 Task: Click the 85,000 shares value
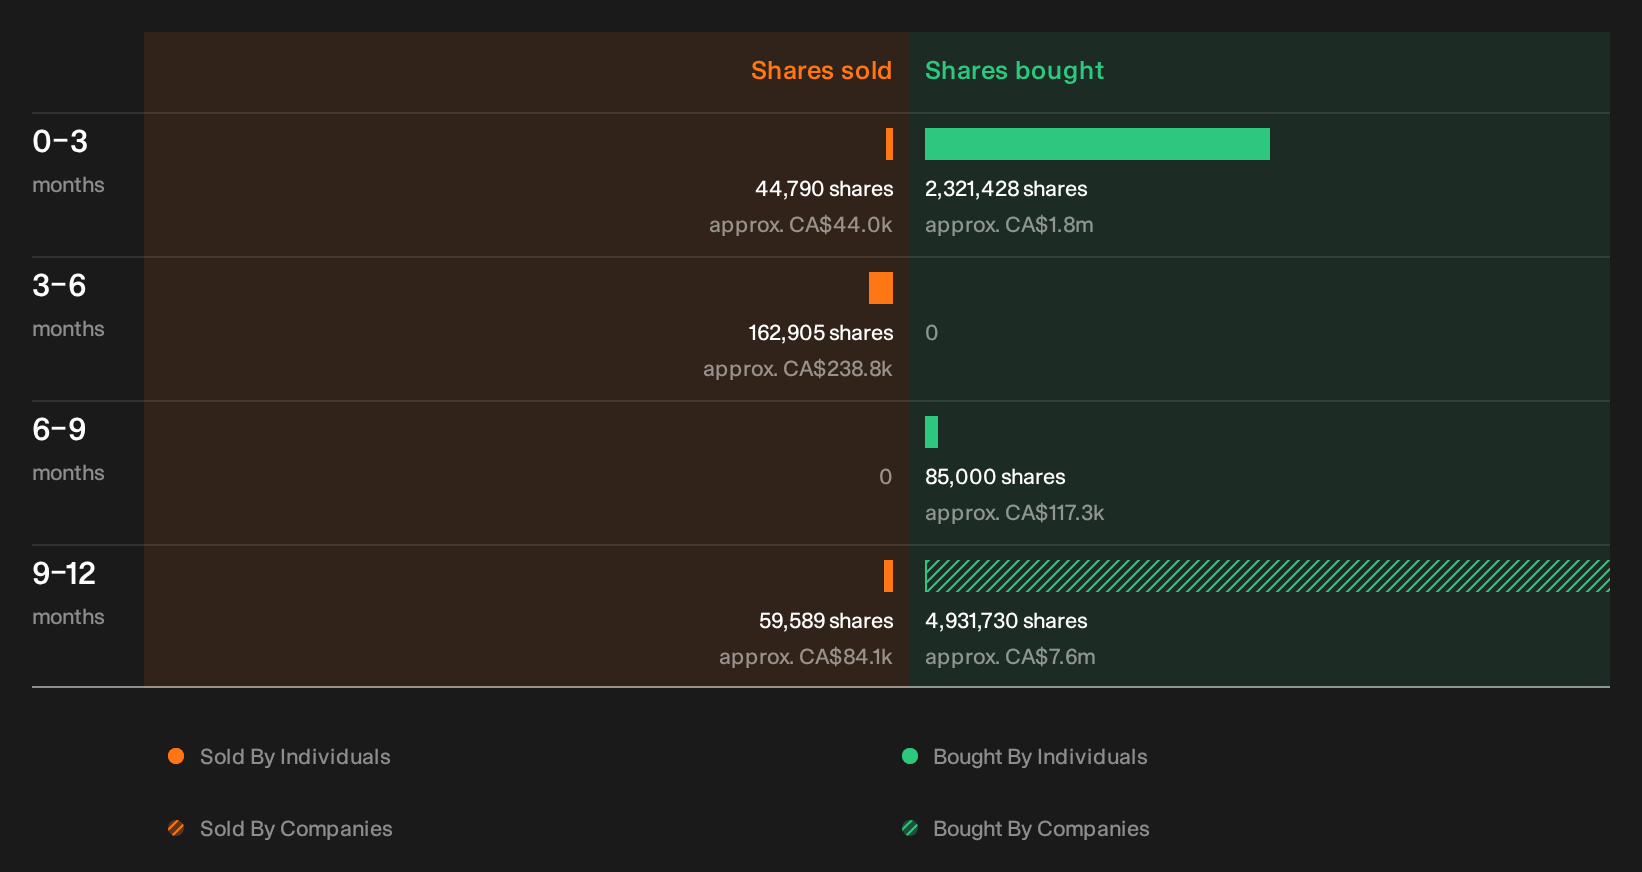click(x=995, y=477)
